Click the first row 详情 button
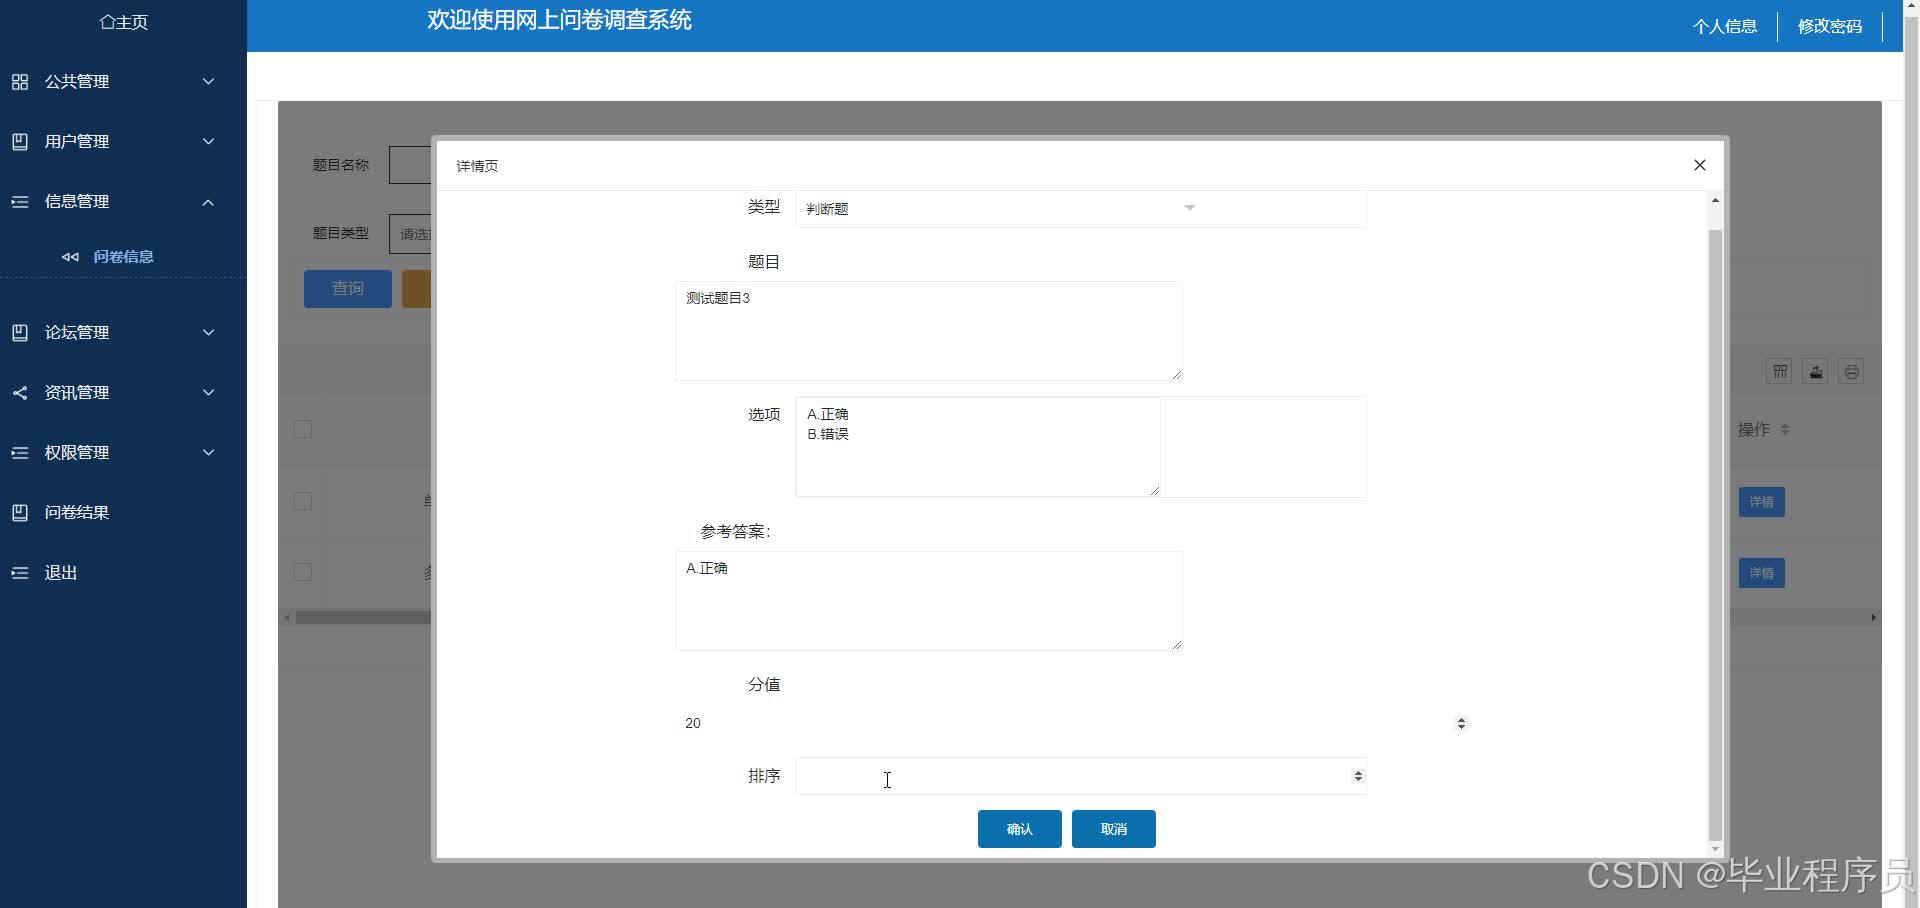Image resolution: width=1920 pixels, height=908 pixels. point(1762,502)
